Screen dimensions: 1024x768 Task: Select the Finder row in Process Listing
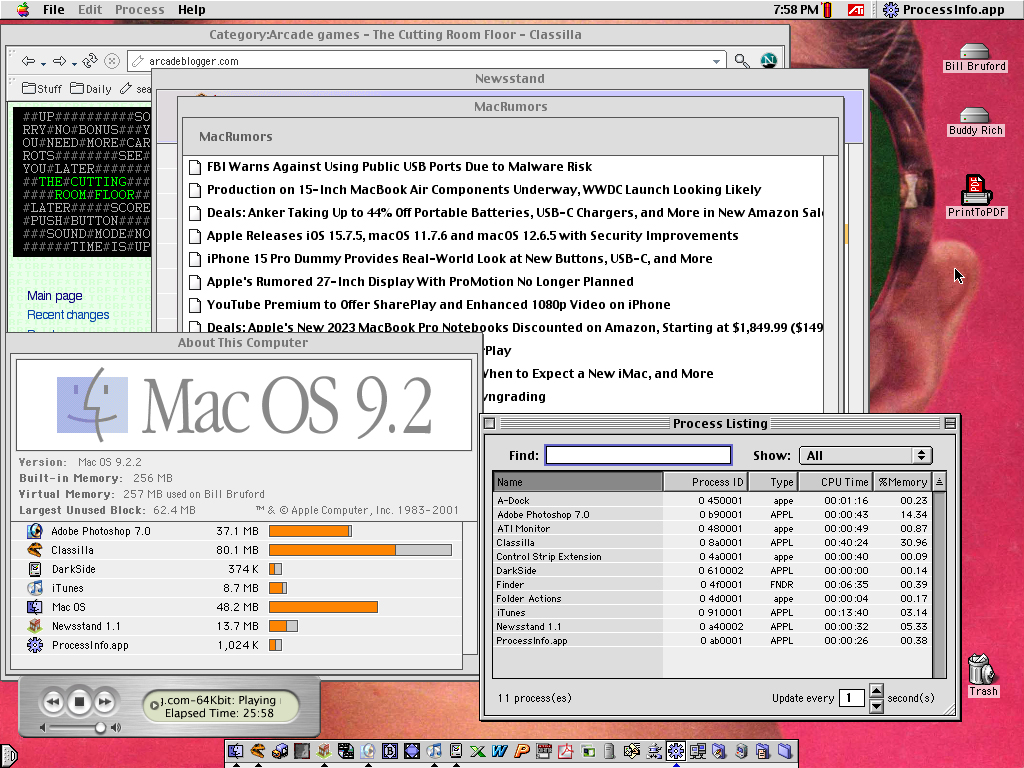pyautogui.click(x=712, y=584)
